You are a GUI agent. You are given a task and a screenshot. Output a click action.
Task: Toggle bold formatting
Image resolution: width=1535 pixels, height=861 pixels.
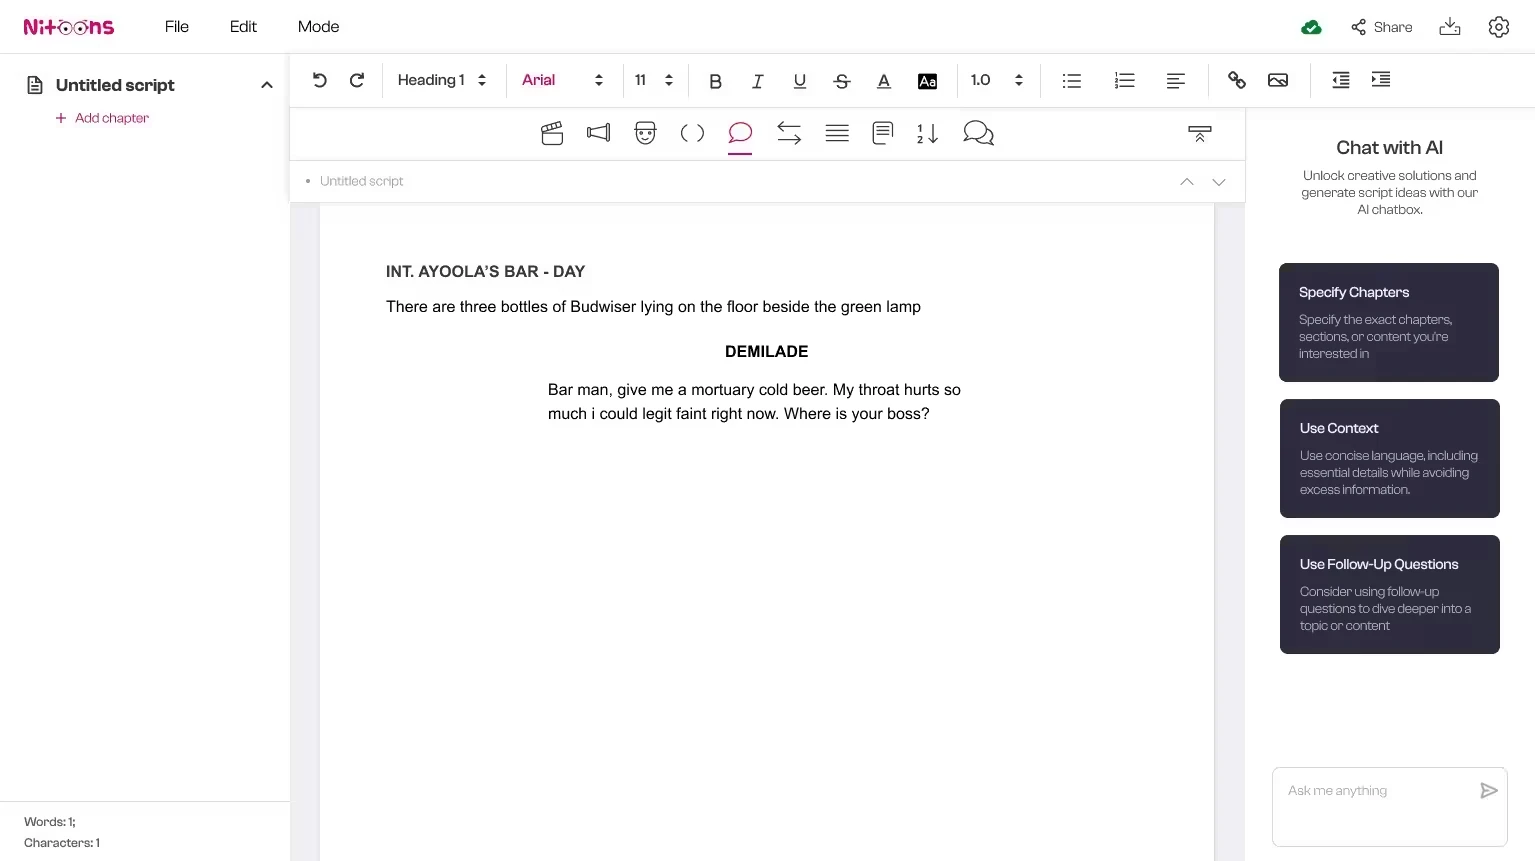(x=715, y=81)
